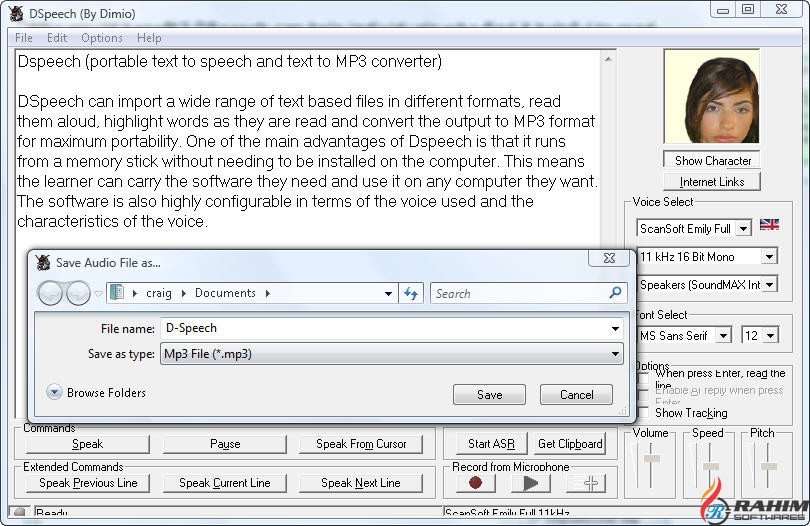Open Save as type dropdown

click(392, 354)
